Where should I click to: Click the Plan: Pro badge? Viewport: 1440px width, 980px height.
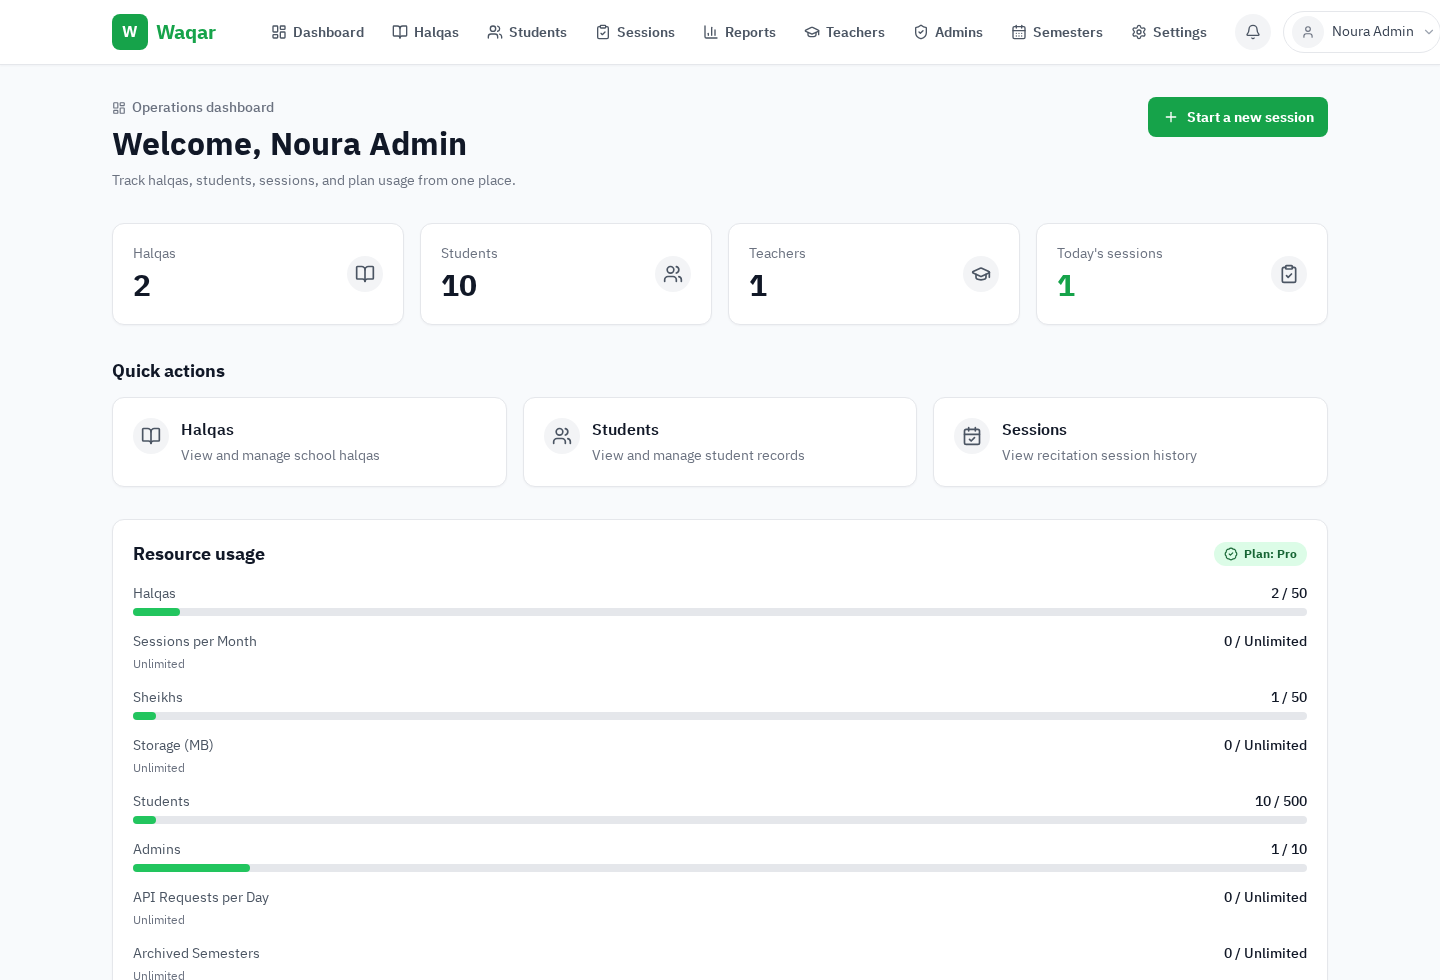1260,554
